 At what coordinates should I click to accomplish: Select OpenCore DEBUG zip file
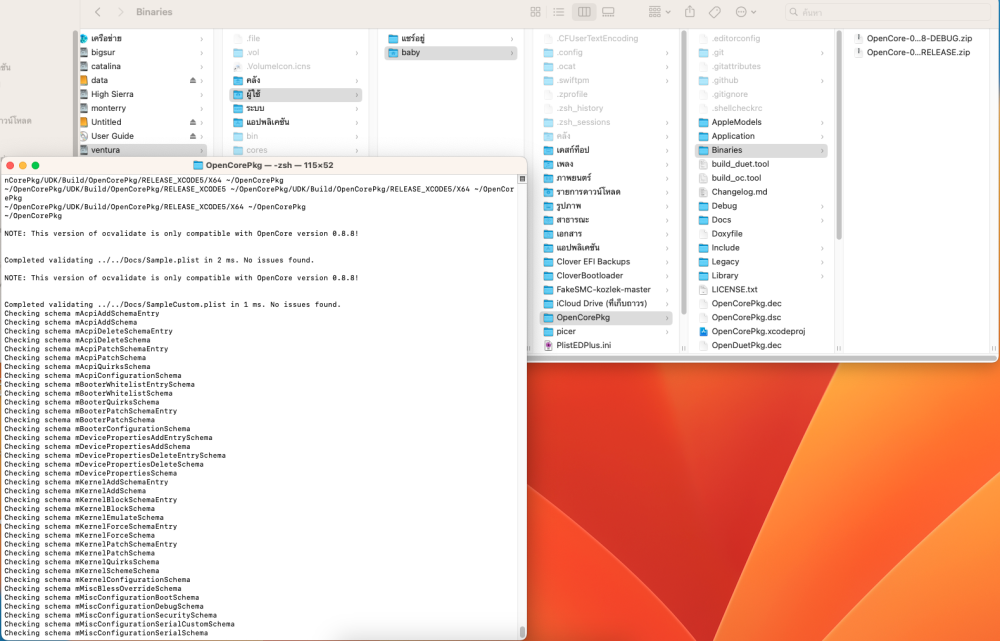coord(919,38)
